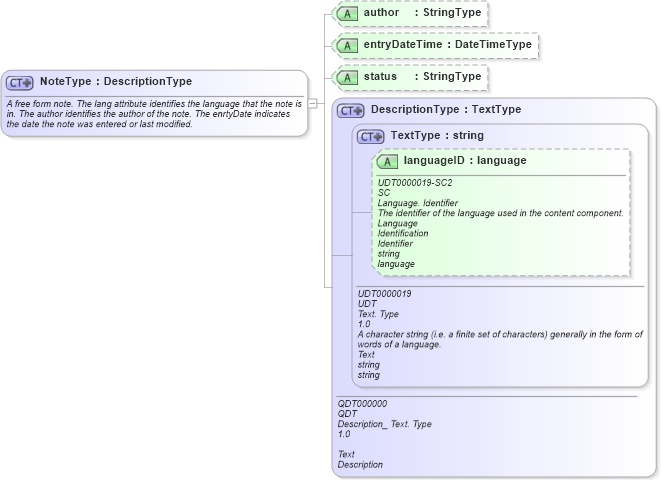The image size is (661, 480).
Task: Click the 'A character string' definition text
Action: [x=500, y=339]
